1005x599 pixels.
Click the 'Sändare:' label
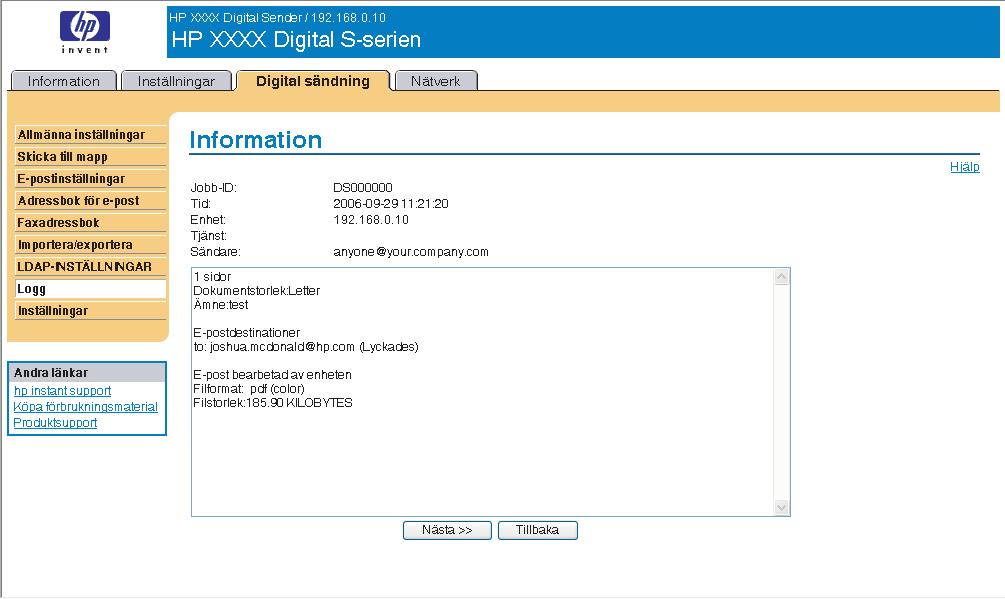(215, 252)
